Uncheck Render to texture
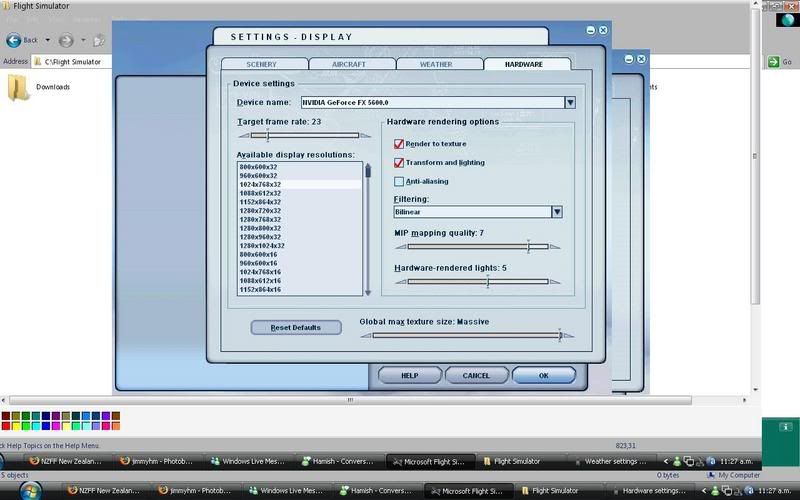 [x=399, y=144]
